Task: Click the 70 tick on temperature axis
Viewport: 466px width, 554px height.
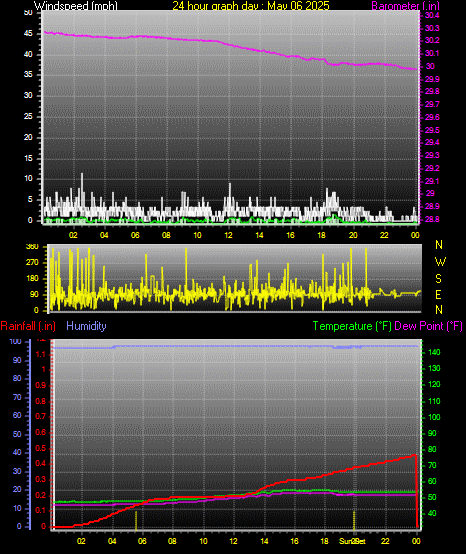Action: [432, 465]
